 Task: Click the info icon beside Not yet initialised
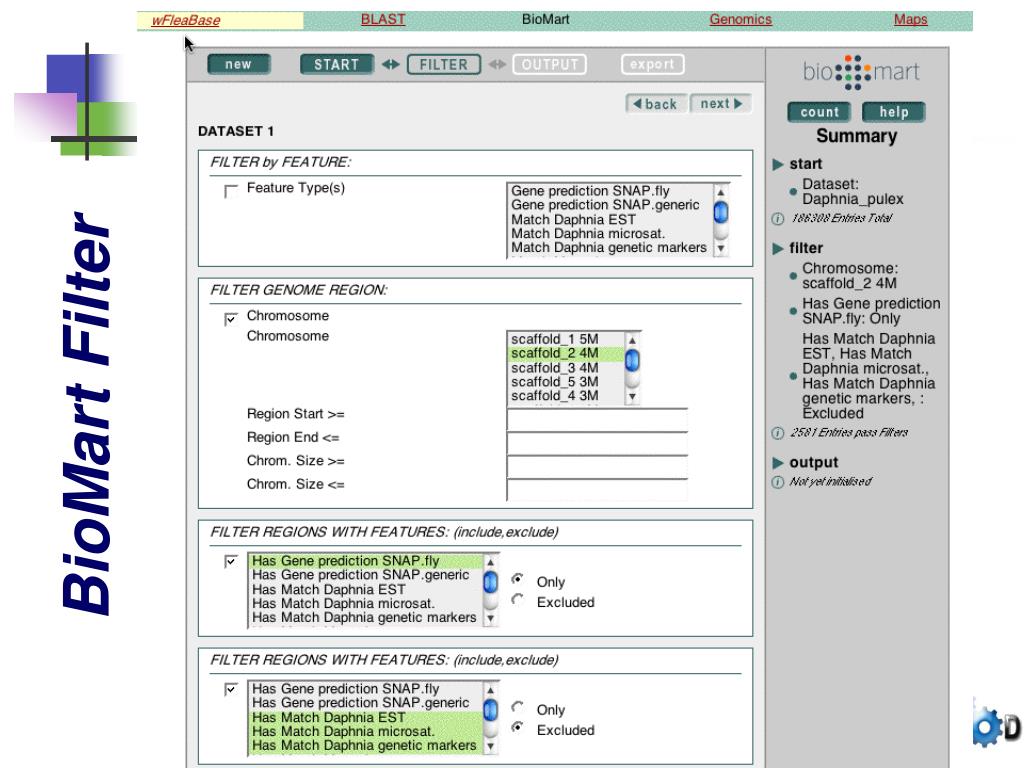click(x=777, y=482)
